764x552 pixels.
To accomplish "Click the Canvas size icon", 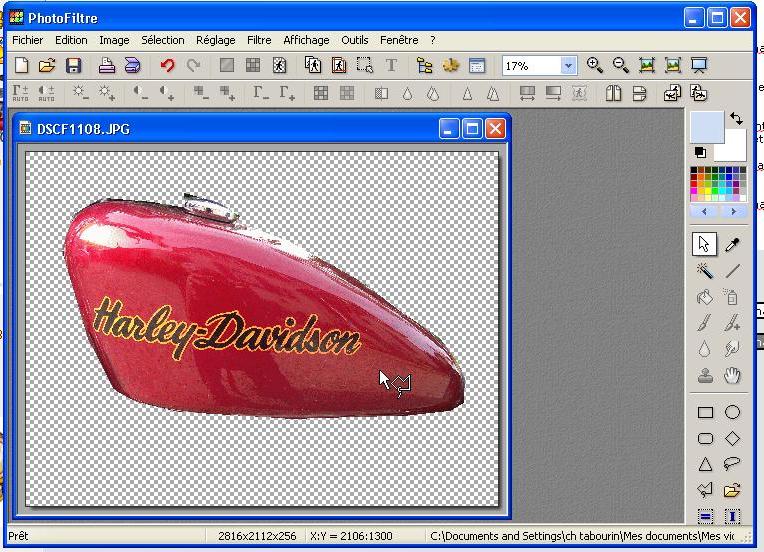I will pos(339,65).
